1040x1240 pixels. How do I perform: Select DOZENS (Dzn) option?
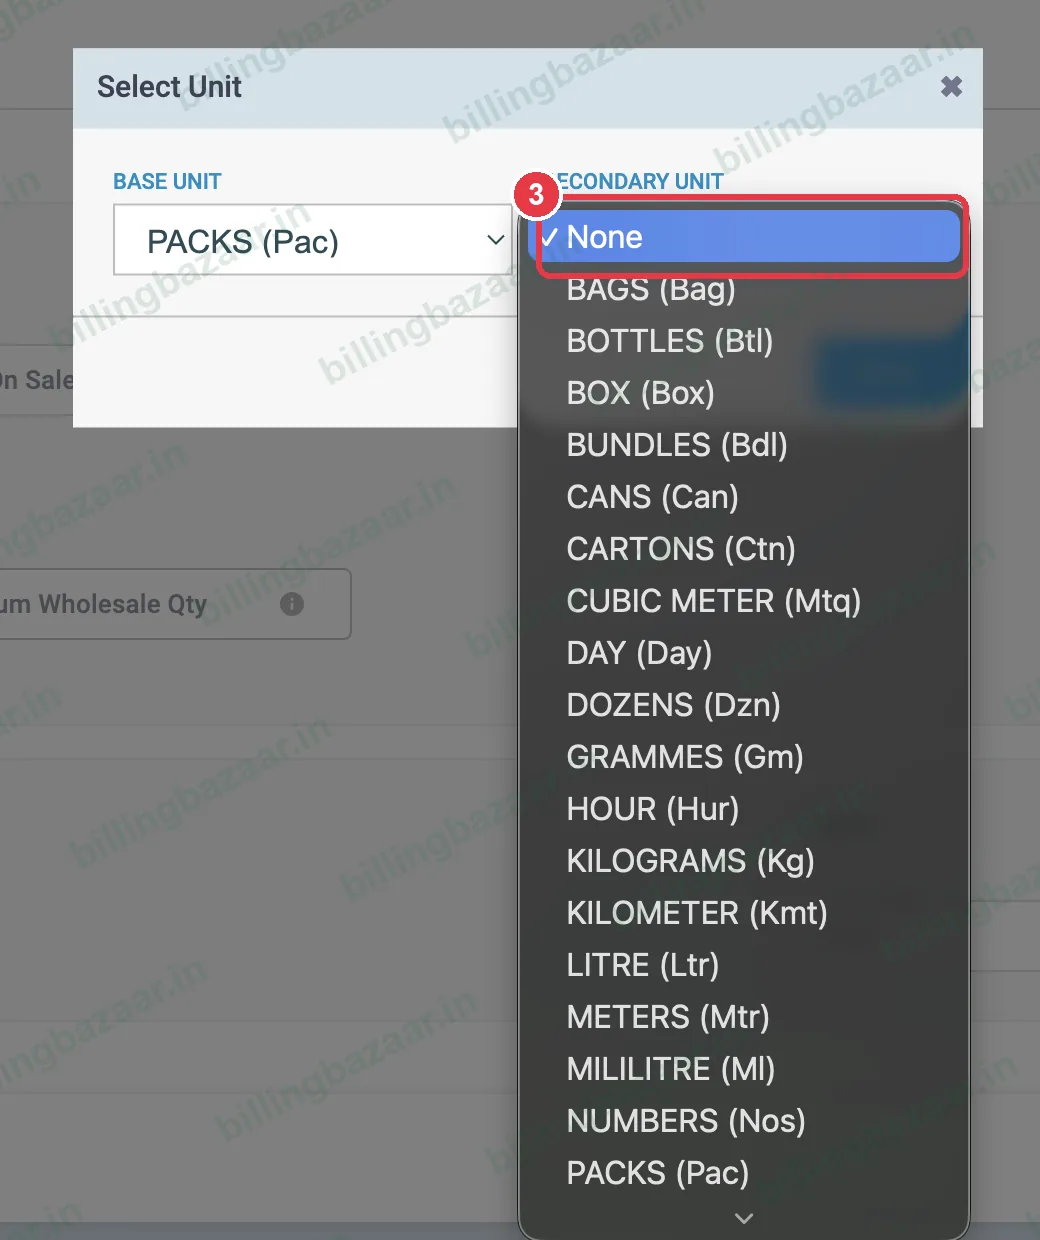pyautogui.click(x=744, y=705)
